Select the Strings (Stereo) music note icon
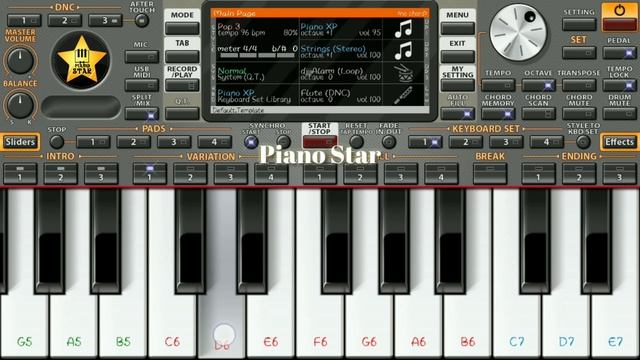Screen dimensions: 640x360 [x=403, y=51]
